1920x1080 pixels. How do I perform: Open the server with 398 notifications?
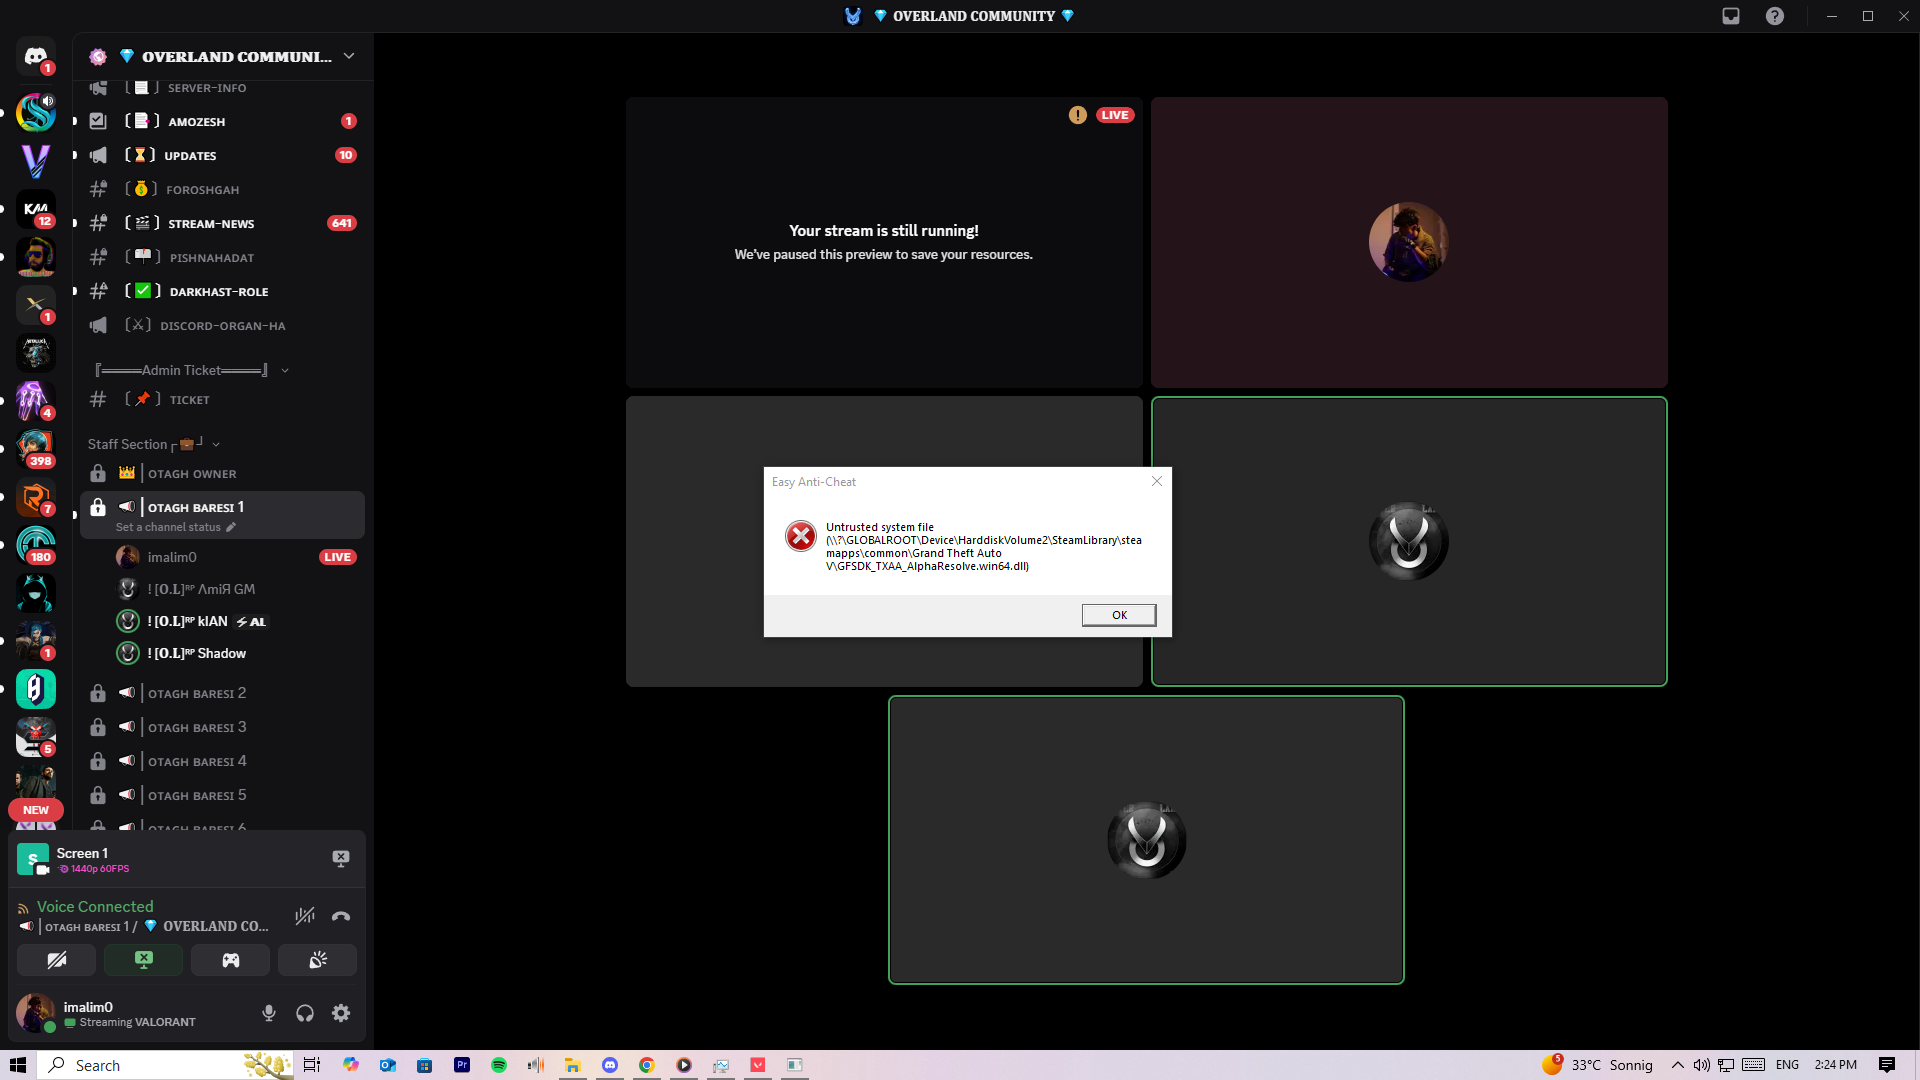pos(36,449)
